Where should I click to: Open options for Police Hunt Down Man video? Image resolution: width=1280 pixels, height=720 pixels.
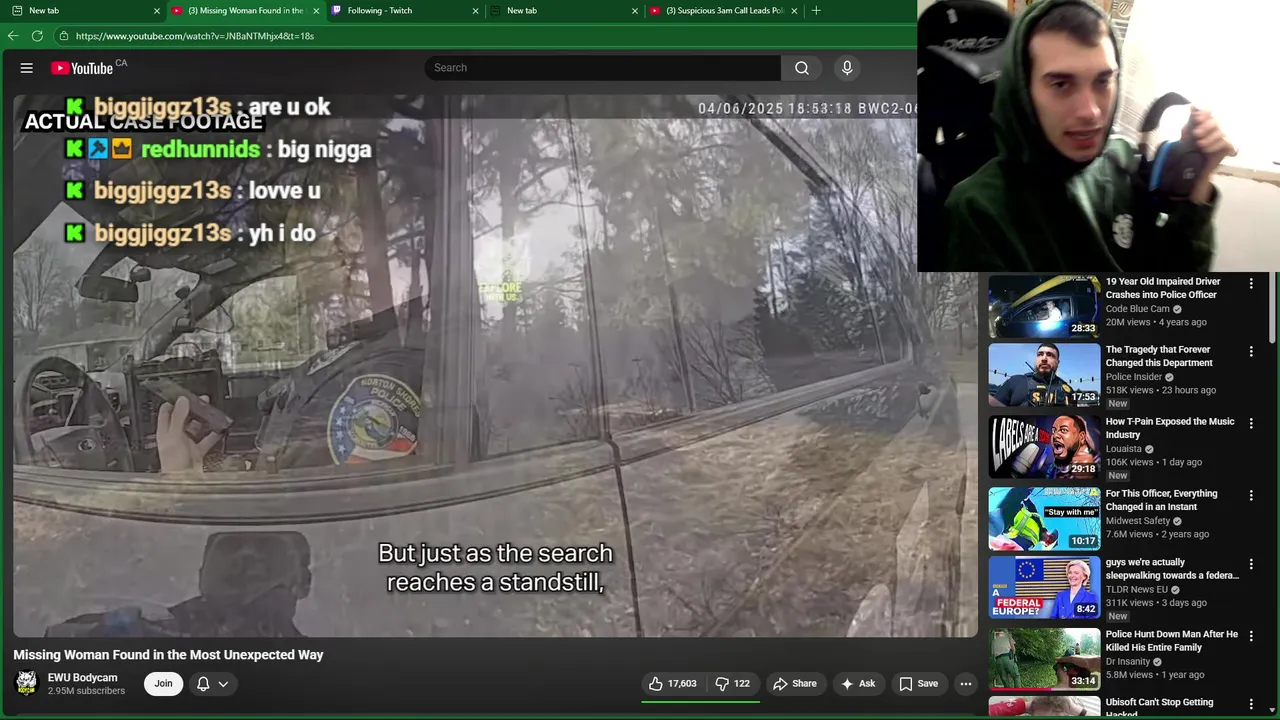[x=1251, y=636]
